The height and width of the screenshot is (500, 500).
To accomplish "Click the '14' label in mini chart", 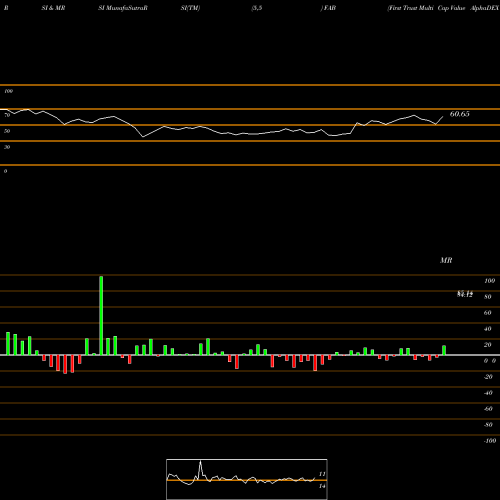I will 322,486.
